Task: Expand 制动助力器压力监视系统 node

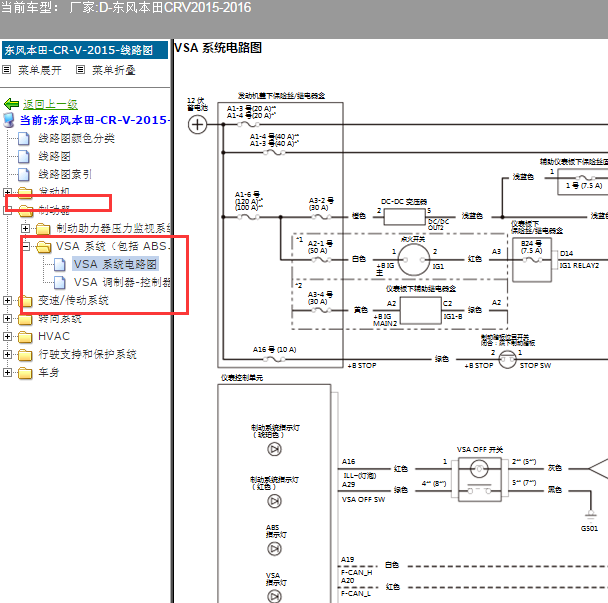Action: click(x=25, y=228)
